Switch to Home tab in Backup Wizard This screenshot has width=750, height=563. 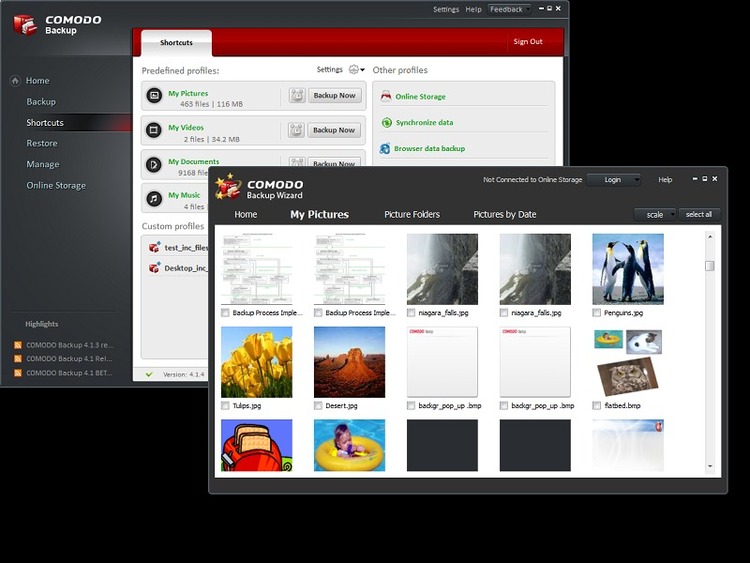245,214
